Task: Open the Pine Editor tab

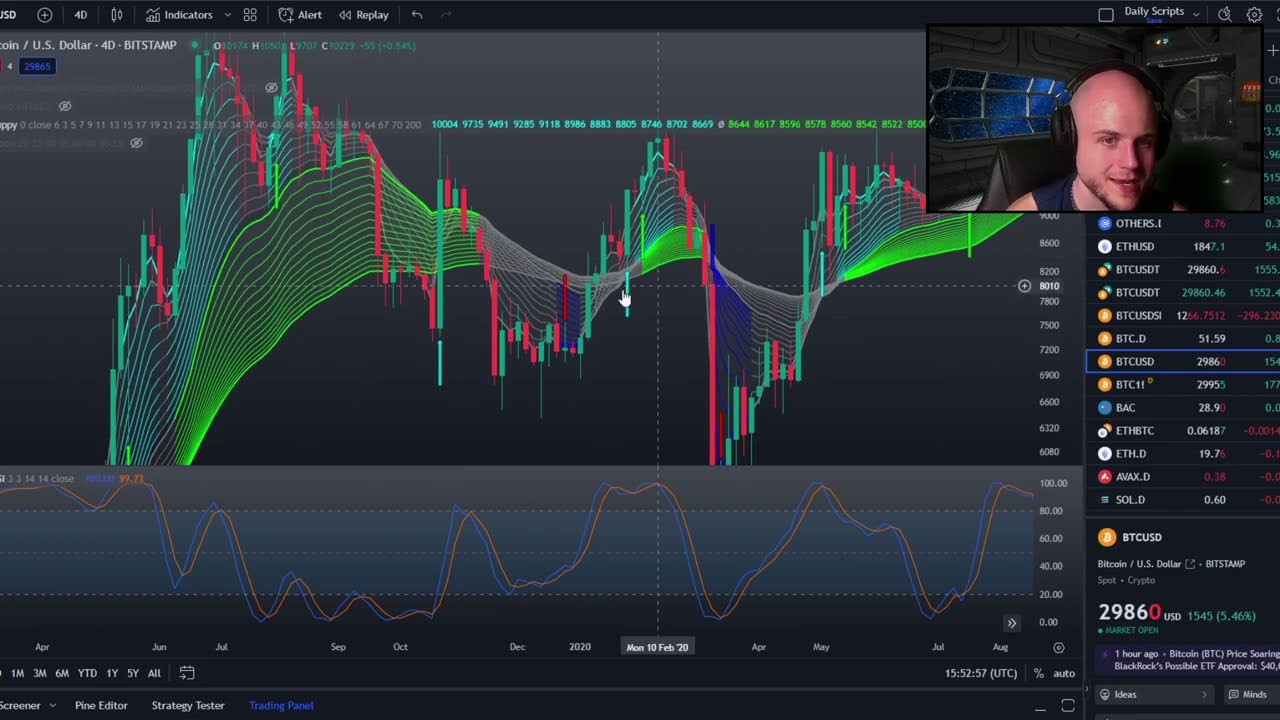Action: click(101, 705)
